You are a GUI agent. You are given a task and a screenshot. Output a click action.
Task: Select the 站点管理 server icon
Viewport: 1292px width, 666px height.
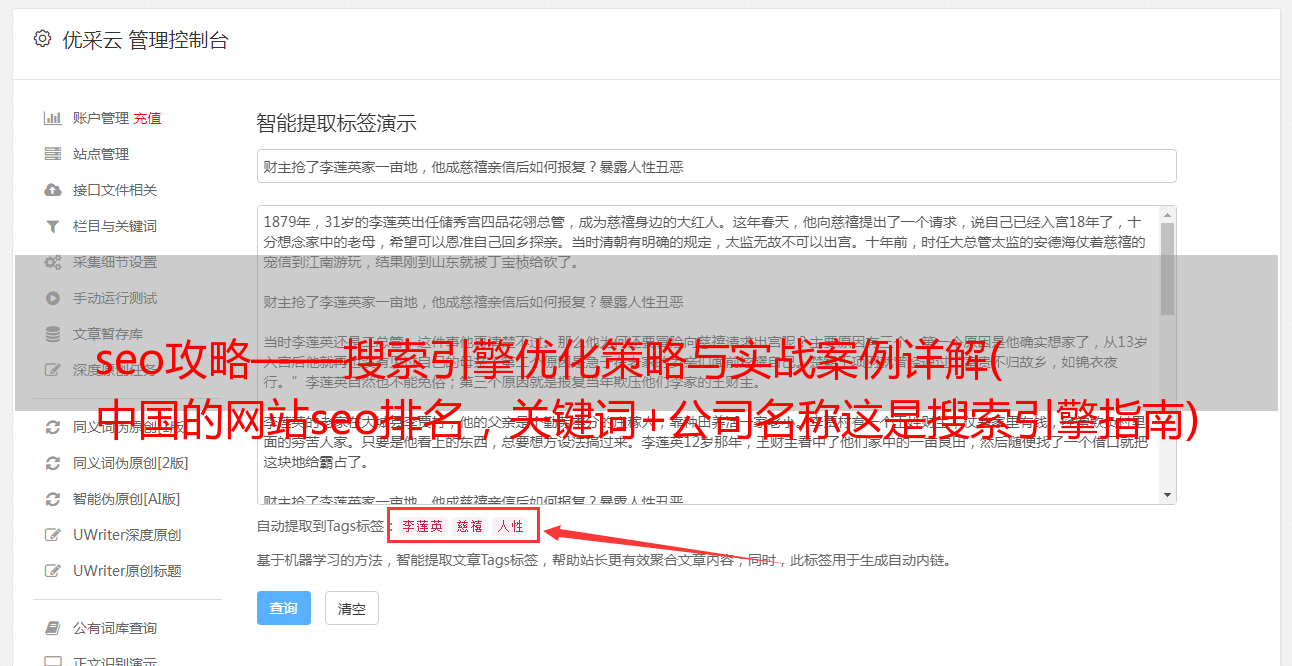click(x=53, y=154)
